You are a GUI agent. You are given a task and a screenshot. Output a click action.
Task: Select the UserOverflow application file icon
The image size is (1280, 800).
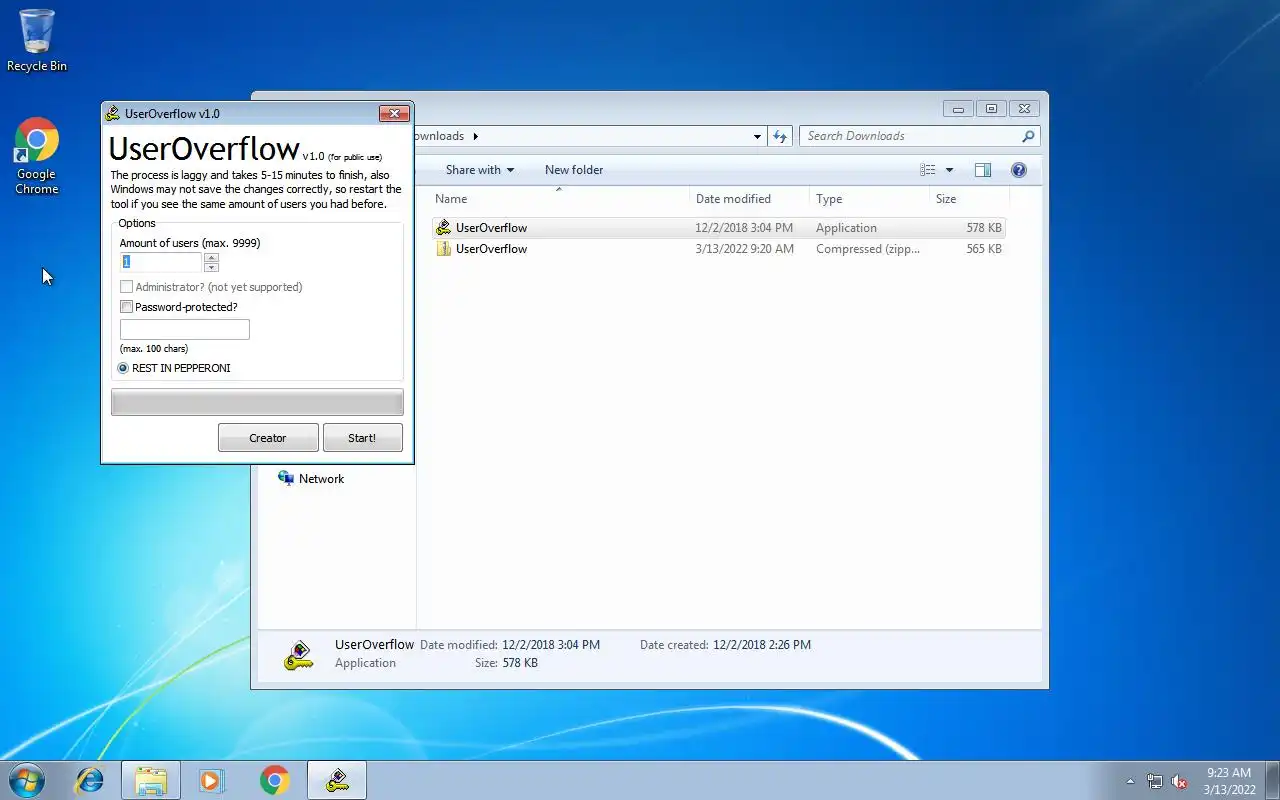[x=443, y=228]
